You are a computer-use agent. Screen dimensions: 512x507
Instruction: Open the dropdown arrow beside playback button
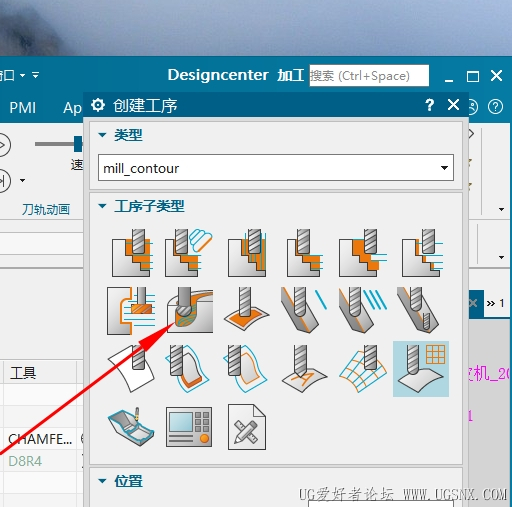[22, 180]
